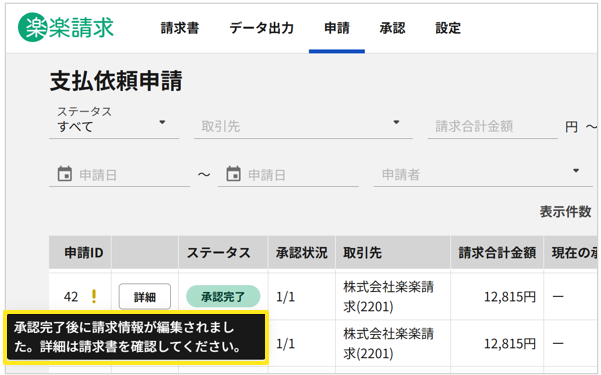
Task: Click the 請求合計金額 column header
Action: [497, 253]
